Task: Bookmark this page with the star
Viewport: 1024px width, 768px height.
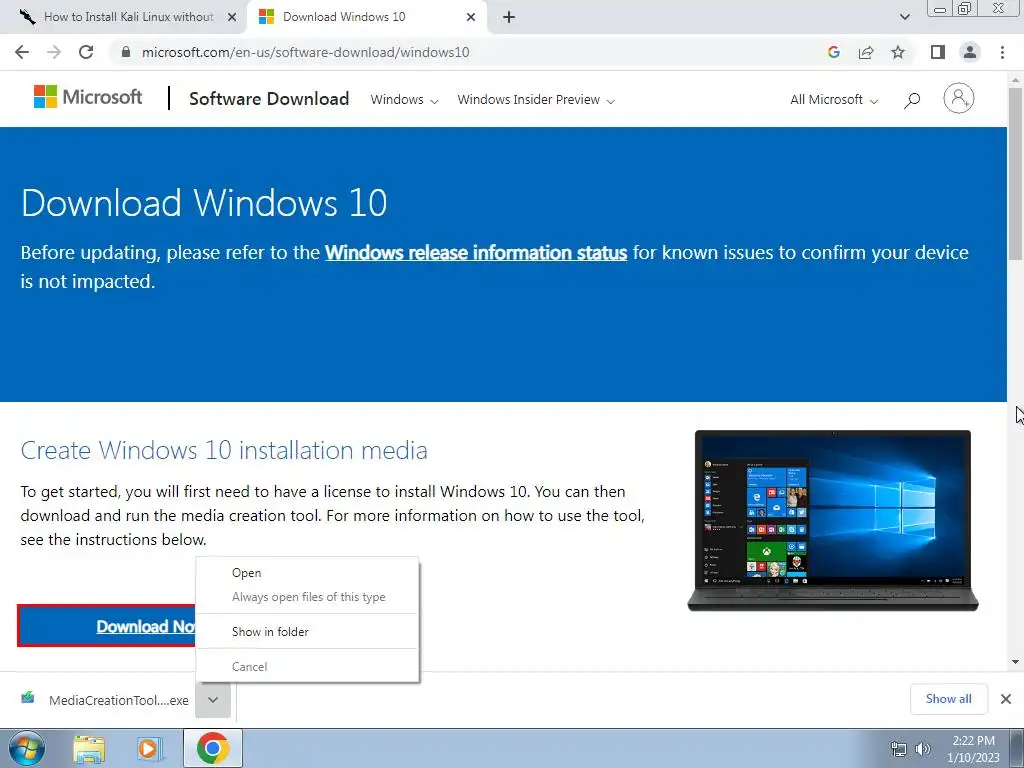Action: [x=898, y=52]
